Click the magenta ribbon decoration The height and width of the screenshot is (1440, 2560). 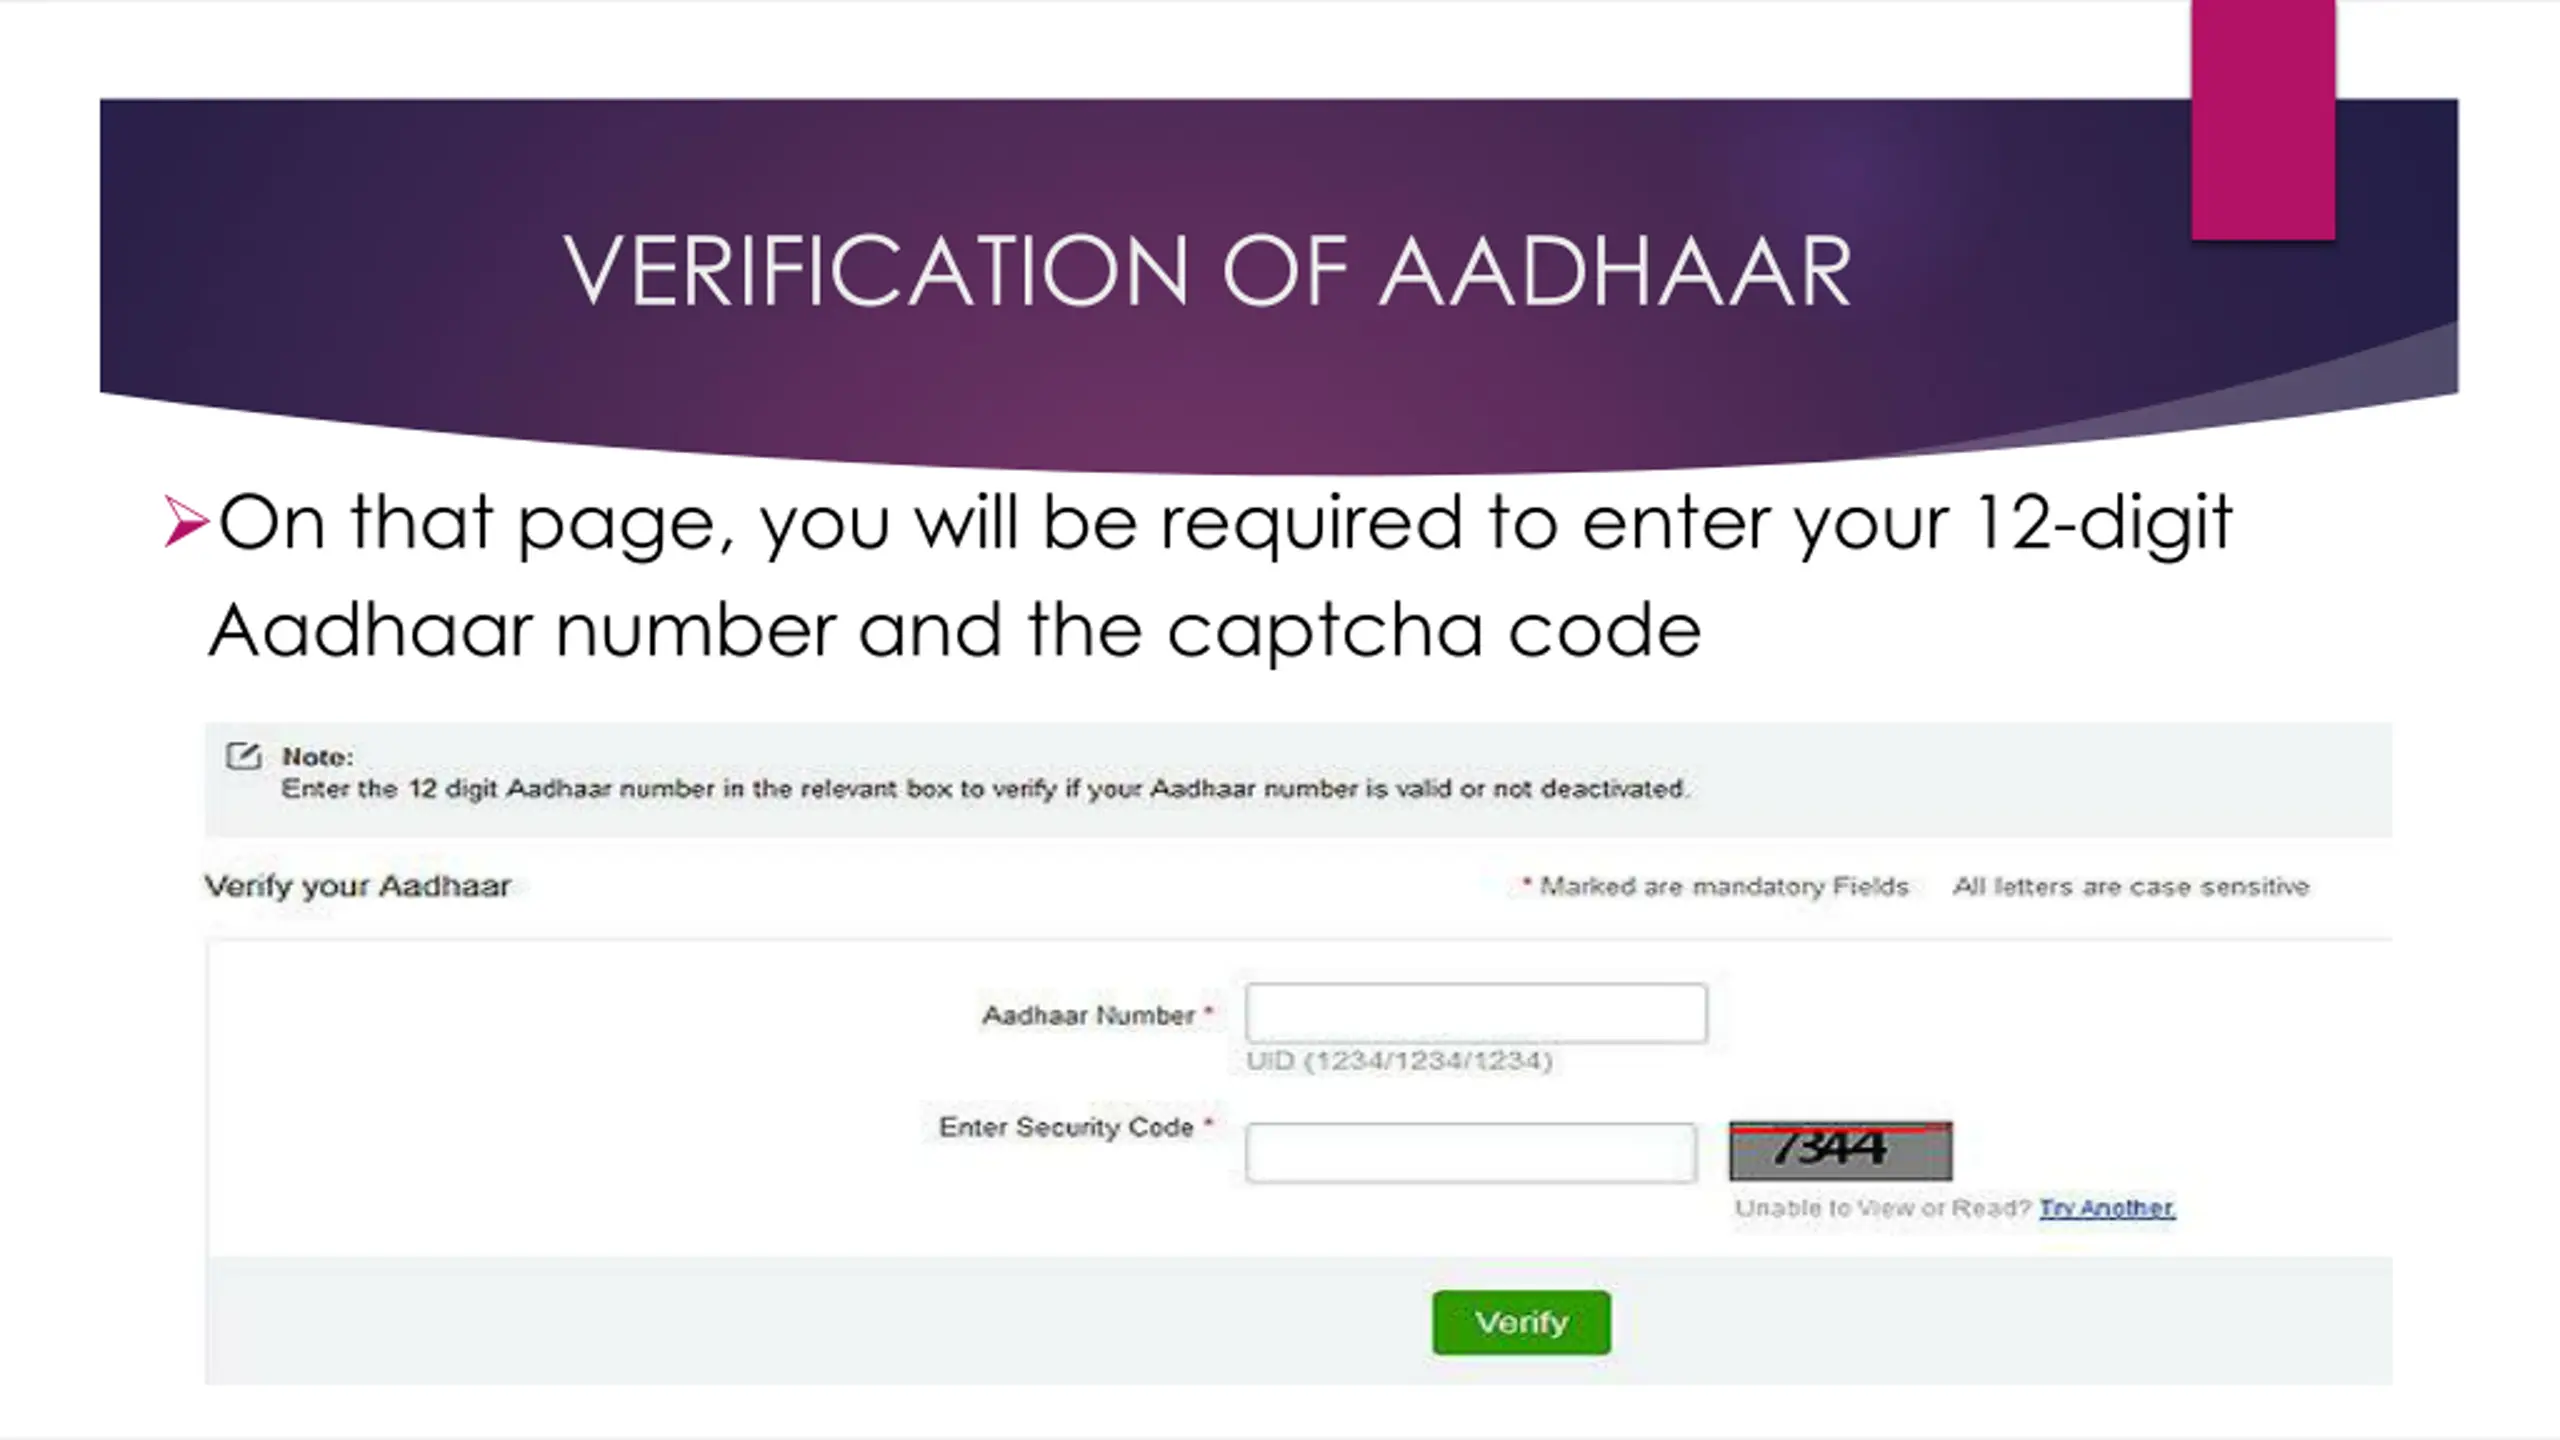[x=2263, y=120]
